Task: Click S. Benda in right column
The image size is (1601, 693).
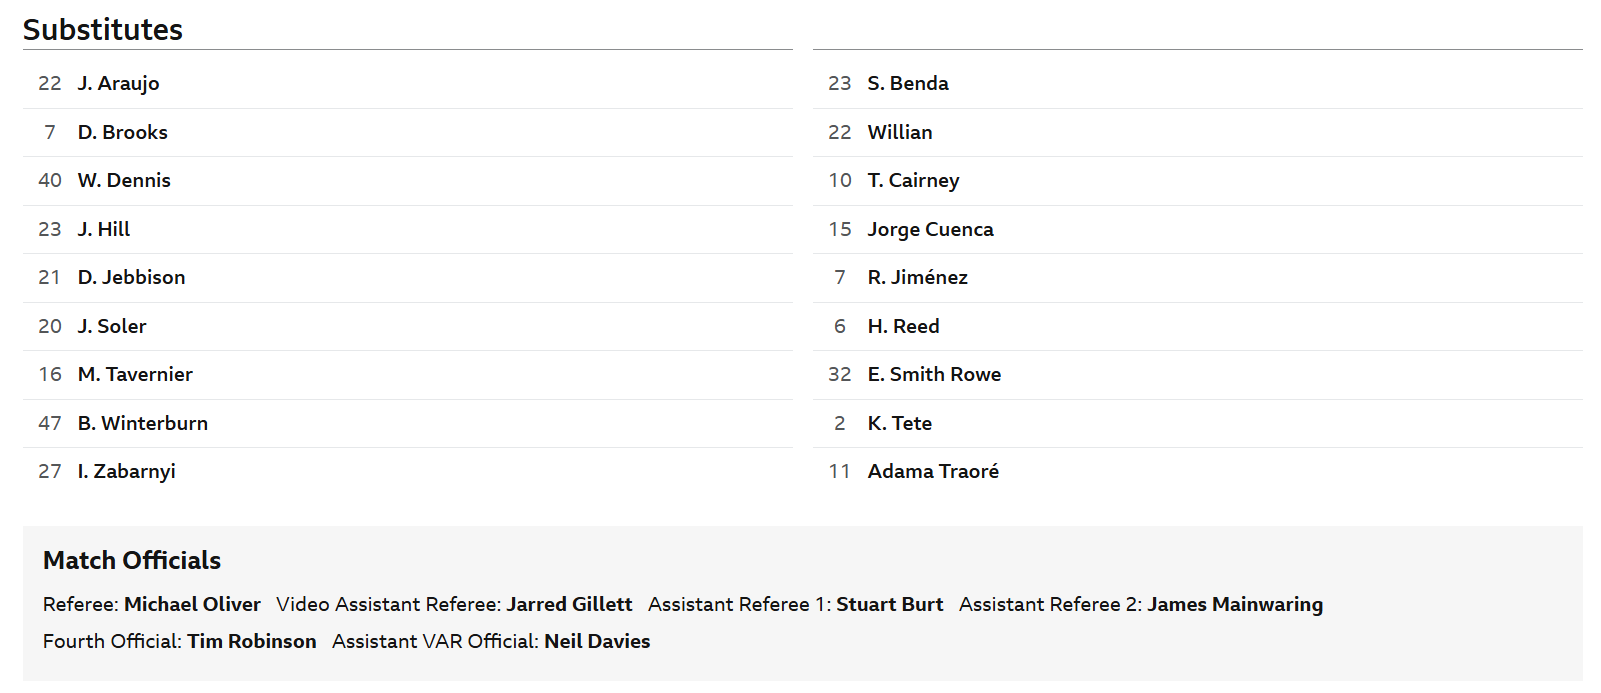Action: [908, 83]
